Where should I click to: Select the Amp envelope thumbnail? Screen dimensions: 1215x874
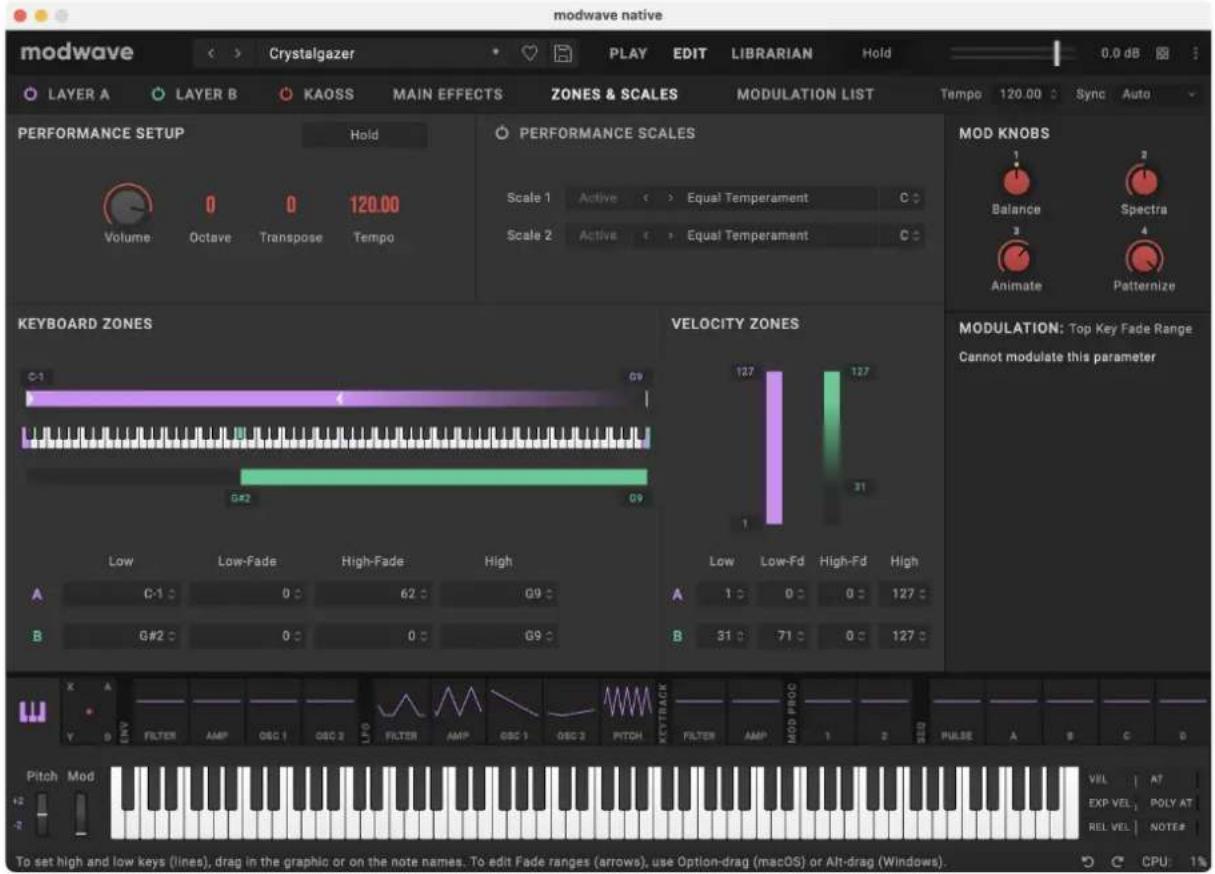click(217, 712)
